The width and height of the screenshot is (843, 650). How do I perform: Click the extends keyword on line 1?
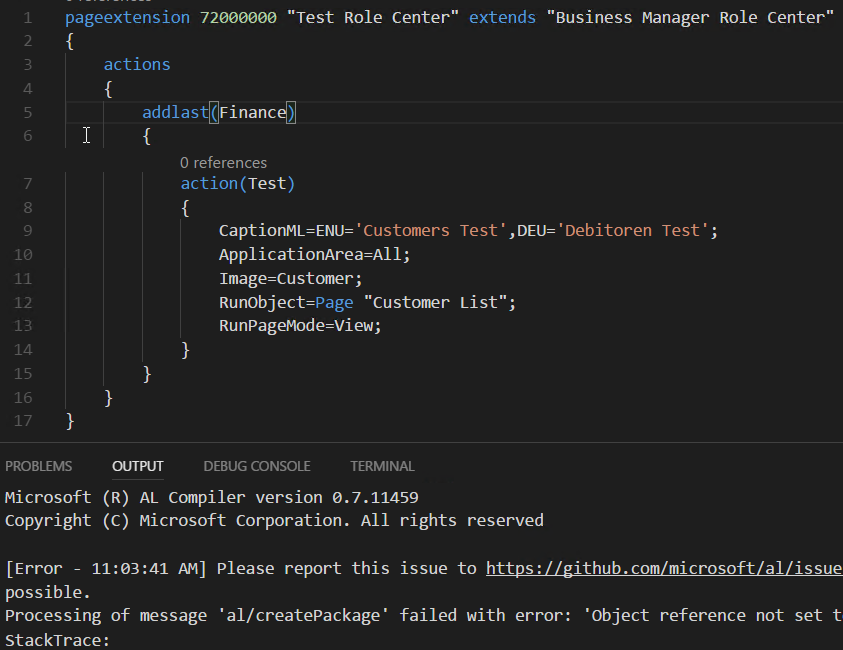(x=502, y=16)
